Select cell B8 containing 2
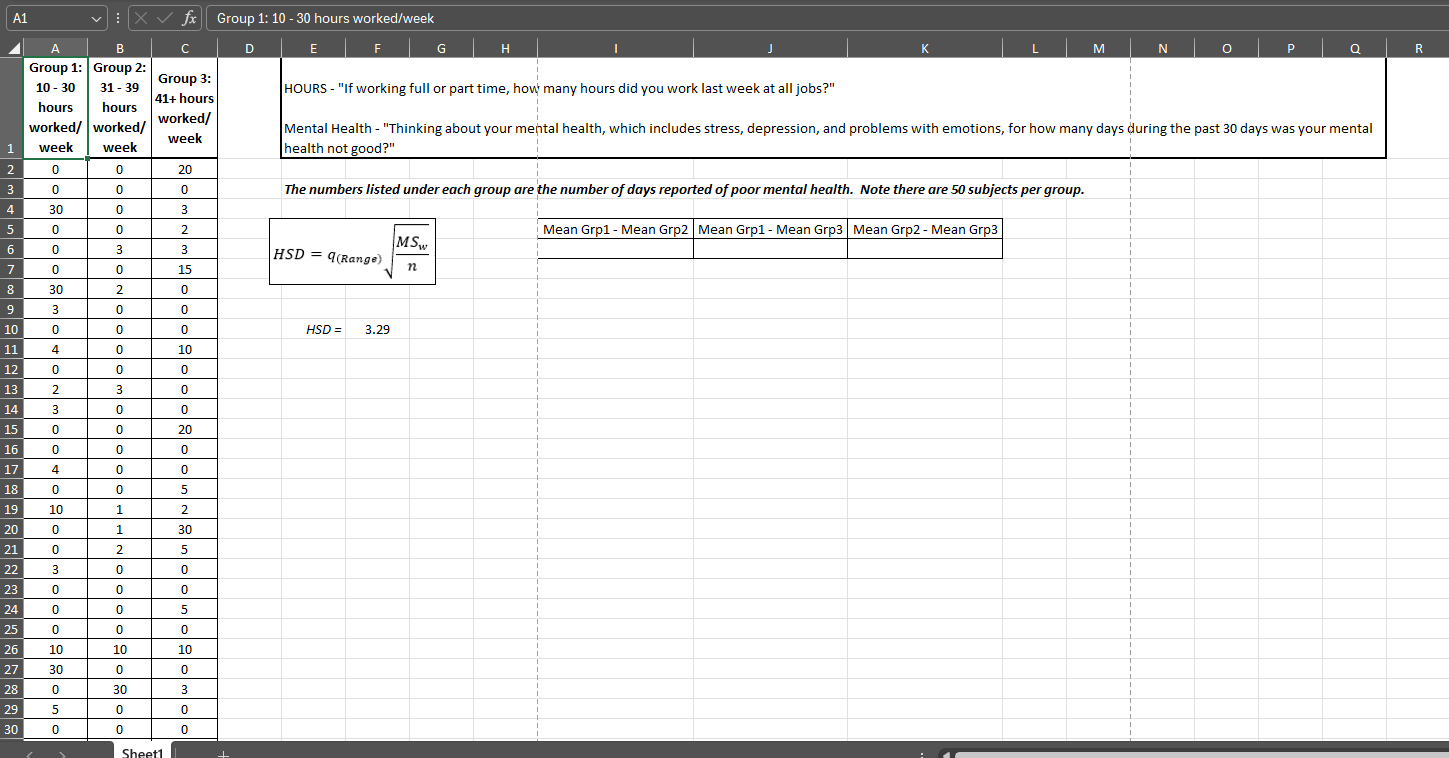Screen dimensions: 1449x758 tap(119, 289)
